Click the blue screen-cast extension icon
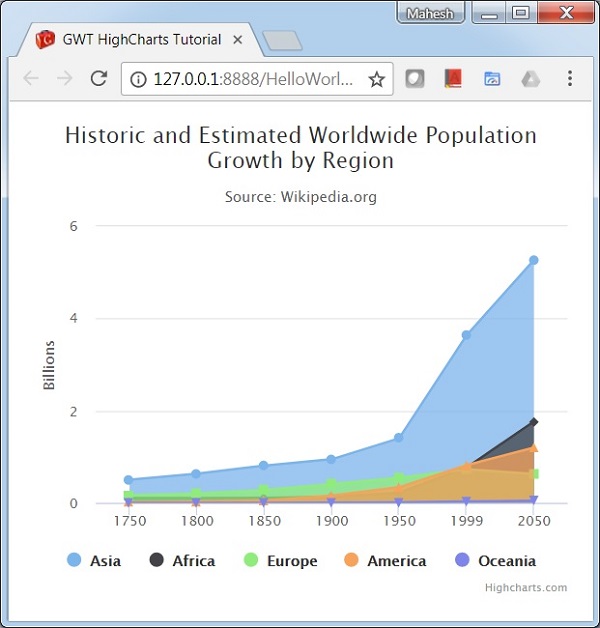 [492, 79]
